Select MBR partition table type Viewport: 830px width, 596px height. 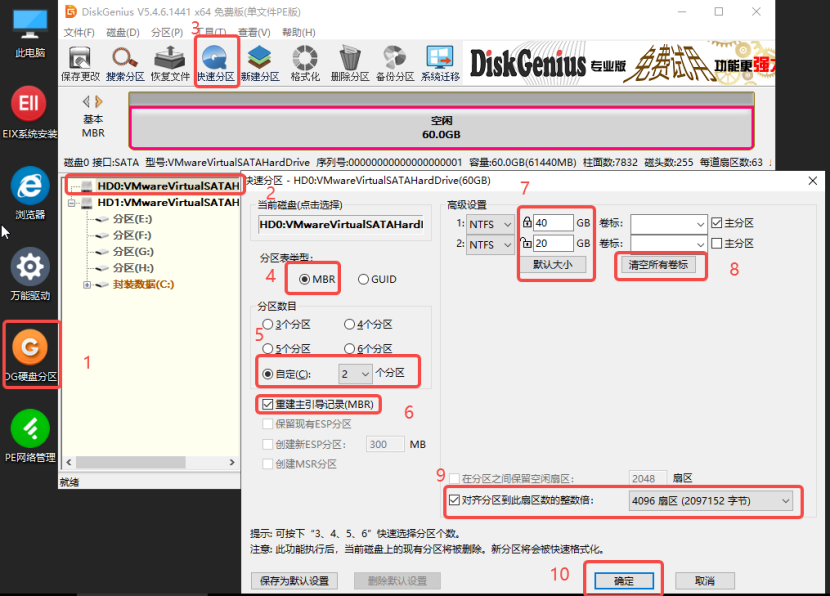(x=318, y=279)
